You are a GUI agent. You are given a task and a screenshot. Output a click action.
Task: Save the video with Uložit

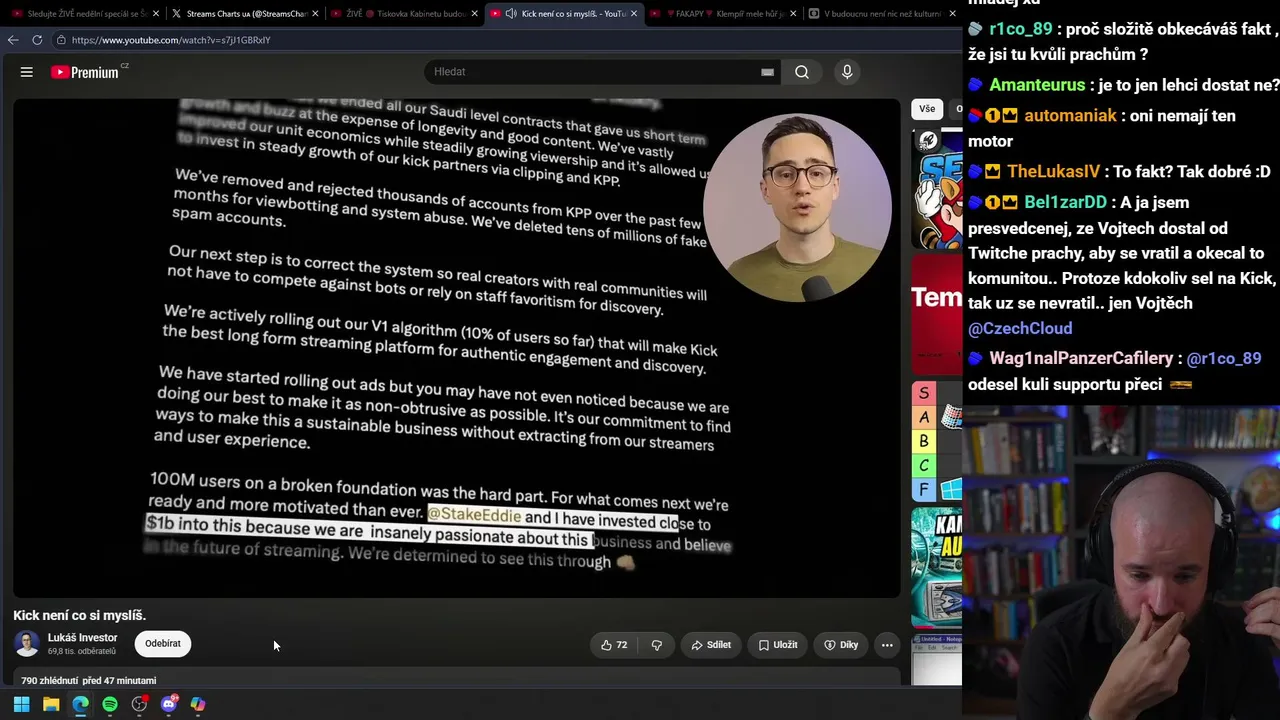pyautogui.click(x=778, y=645)
